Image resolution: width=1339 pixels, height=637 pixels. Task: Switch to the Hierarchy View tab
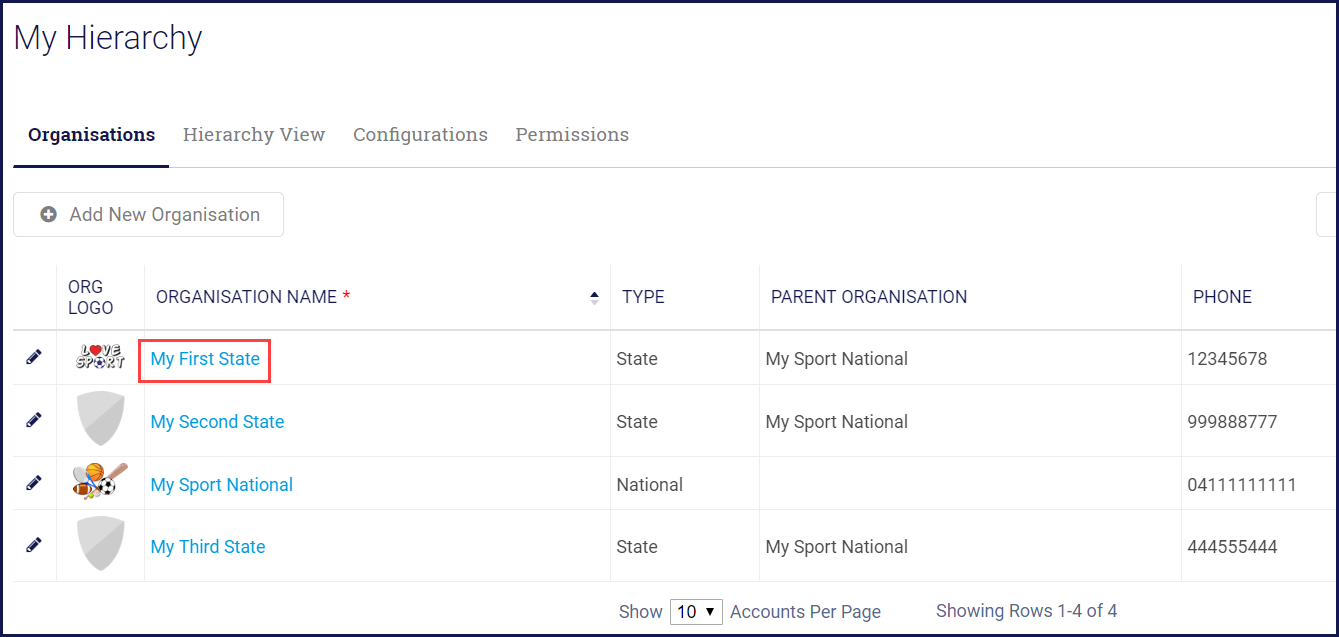pyautogui.click(x=254, y=135)
